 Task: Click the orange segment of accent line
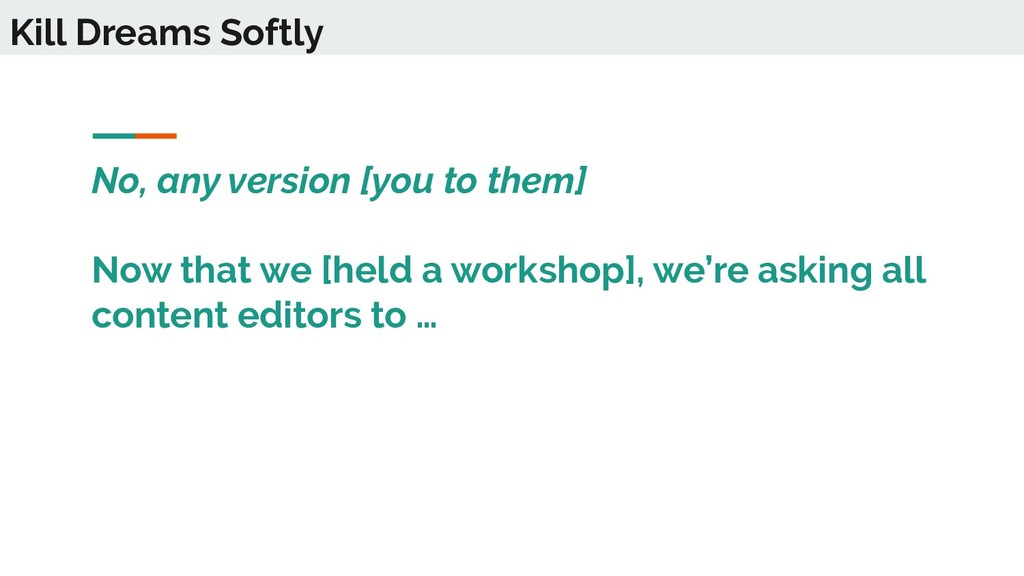click(156, 136)
